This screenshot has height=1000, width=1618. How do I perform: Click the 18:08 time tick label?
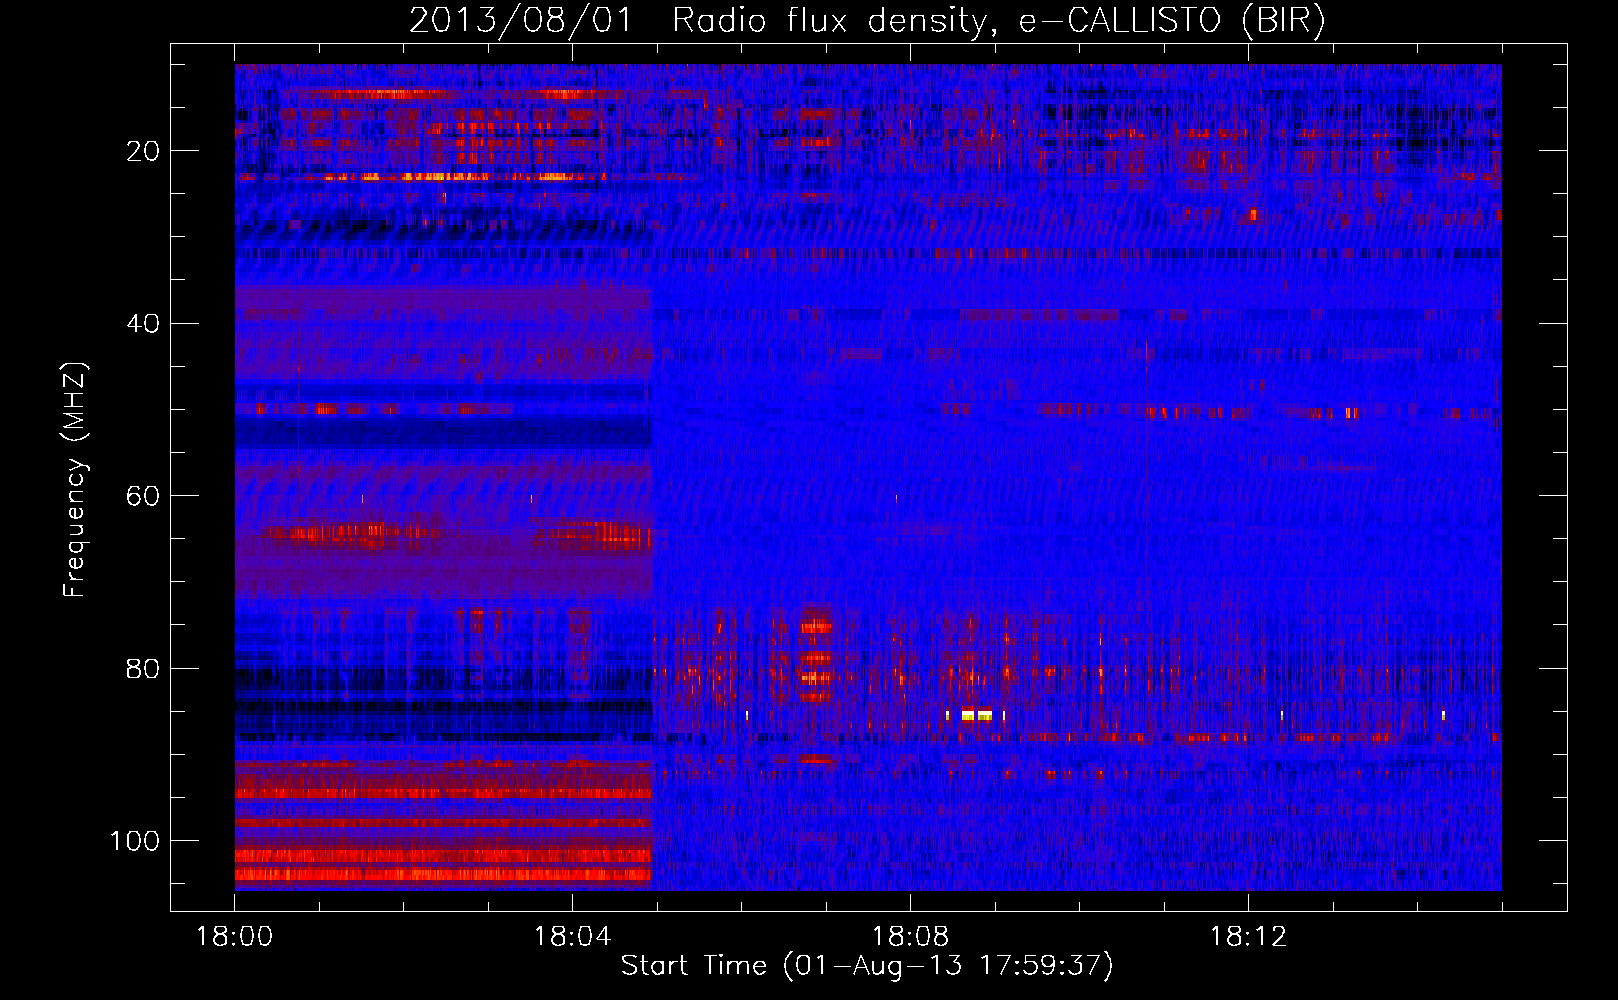[x=910, y=937]
